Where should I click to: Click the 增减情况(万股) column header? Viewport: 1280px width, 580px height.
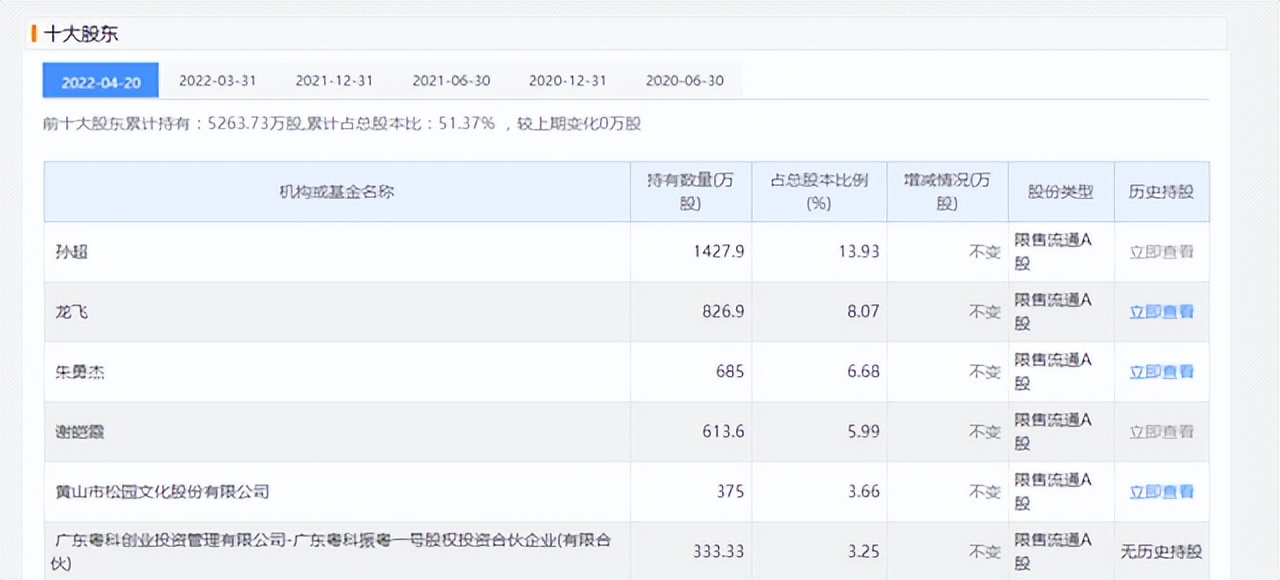click(x=946, y=192)
